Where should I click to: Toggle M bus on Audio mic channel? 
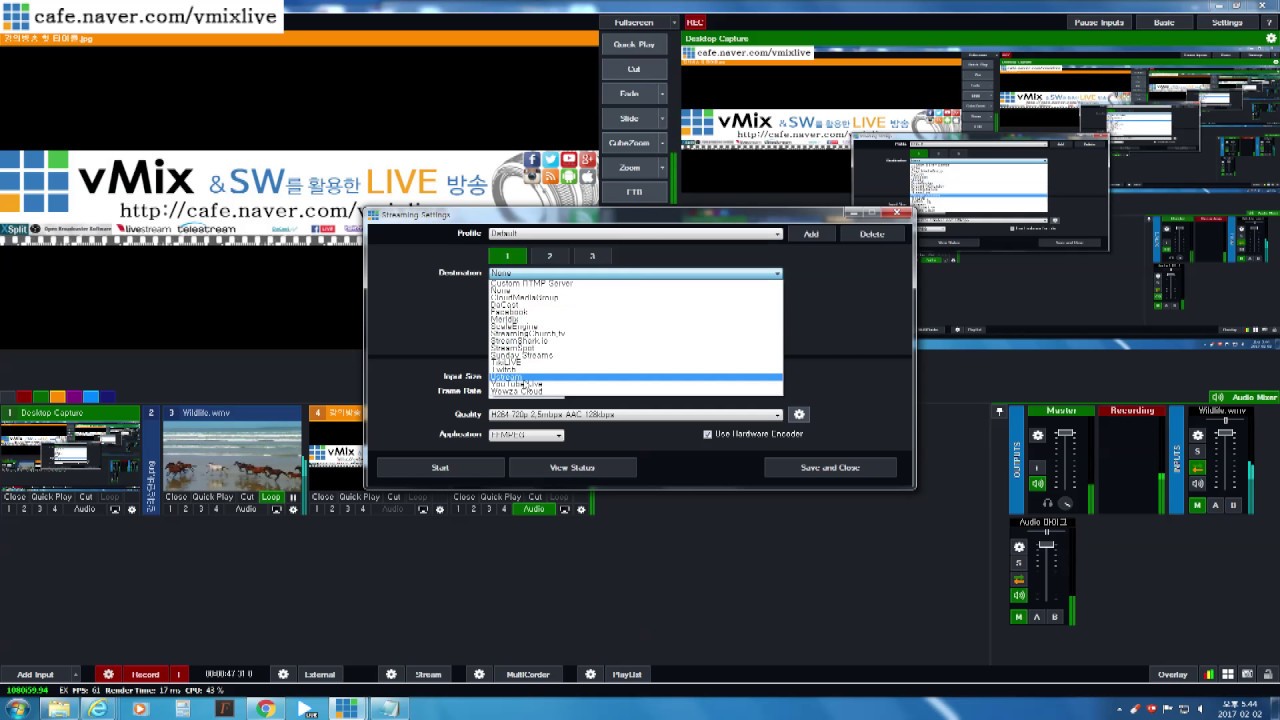pos(1019,617)
